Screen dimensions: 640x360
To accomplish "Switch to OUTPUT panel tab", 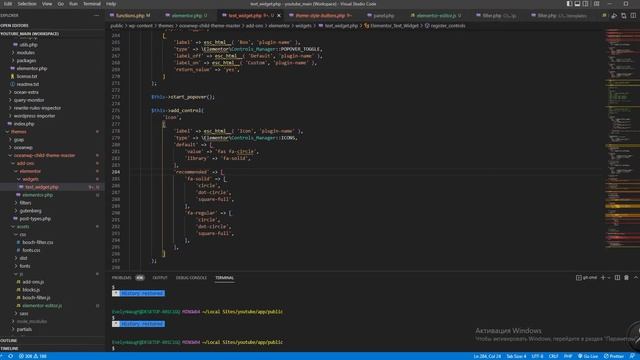I will pos(160,278).
